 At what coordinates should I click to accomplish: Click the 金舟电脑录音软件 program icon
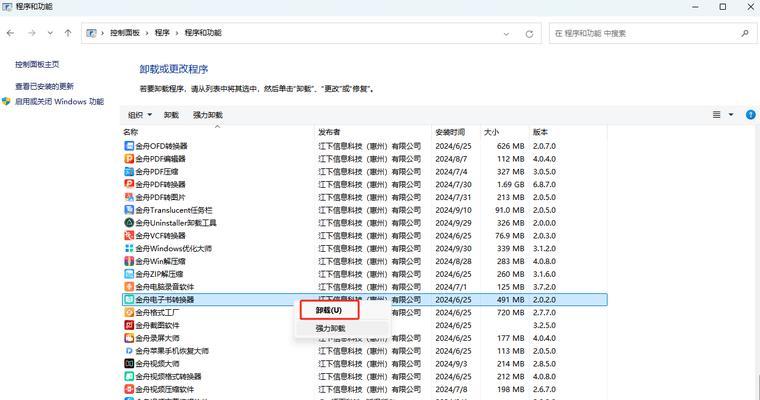coord(129,287)
